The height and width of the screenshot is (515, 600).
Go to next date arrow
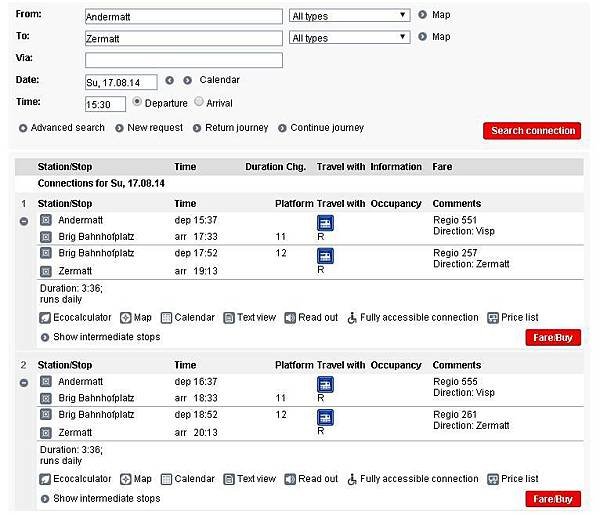[188, 80]
